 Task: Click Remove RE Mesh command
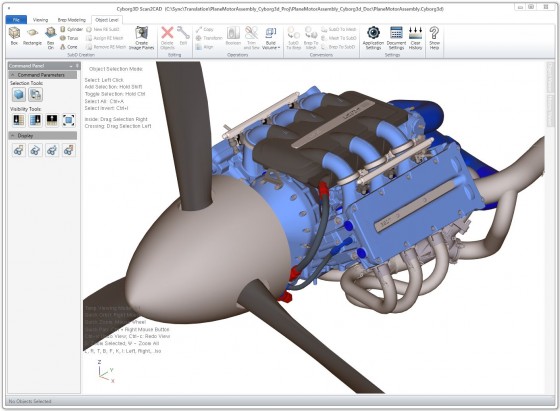[106, 47]
